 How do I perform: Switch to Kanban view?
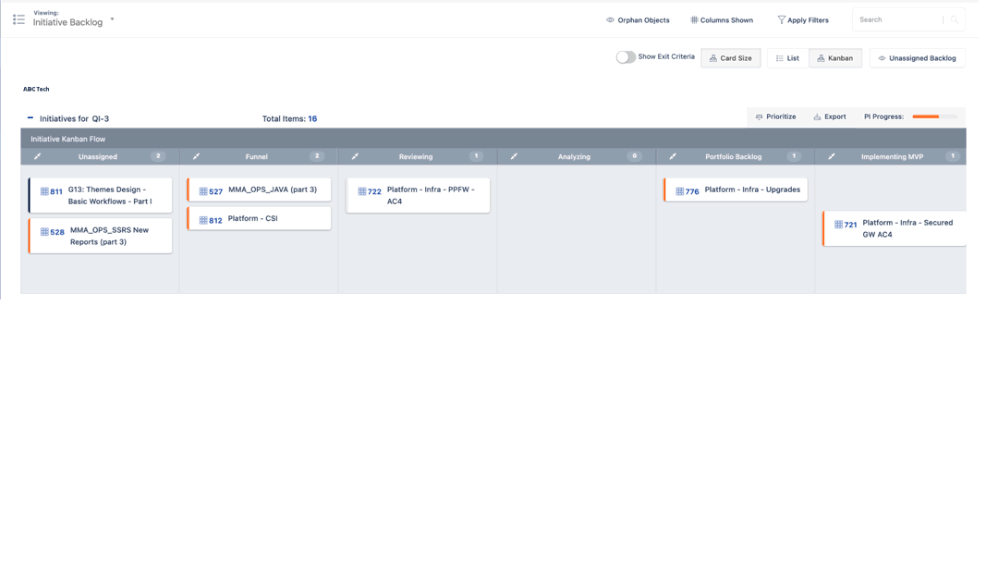pyautogui.click(x=835, y=58)
